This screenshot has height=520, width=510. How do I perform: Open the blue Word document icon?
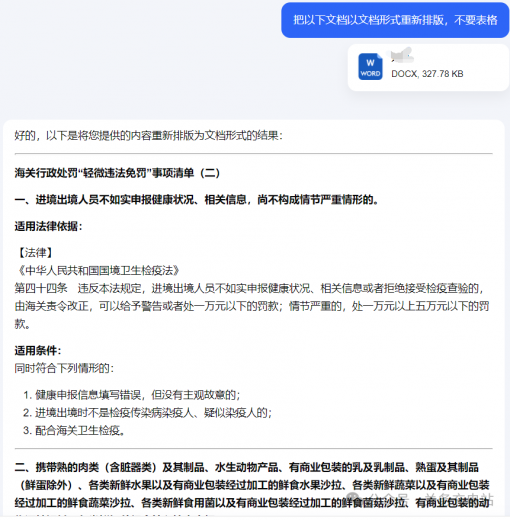[x=370, y=67]
